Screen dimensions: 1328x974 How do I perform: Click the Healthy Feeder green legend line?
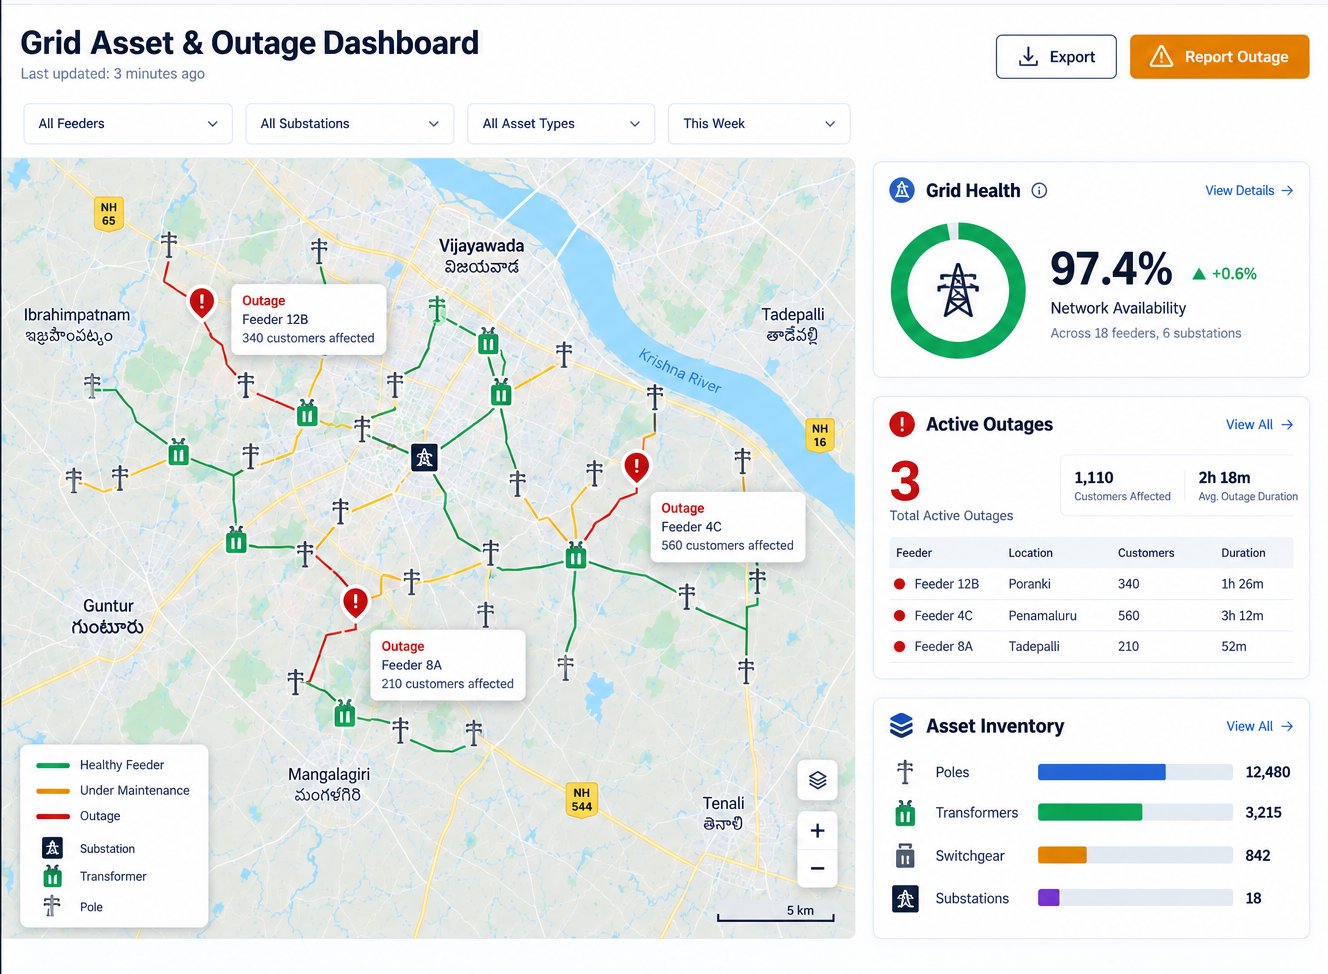click(52, 765)
